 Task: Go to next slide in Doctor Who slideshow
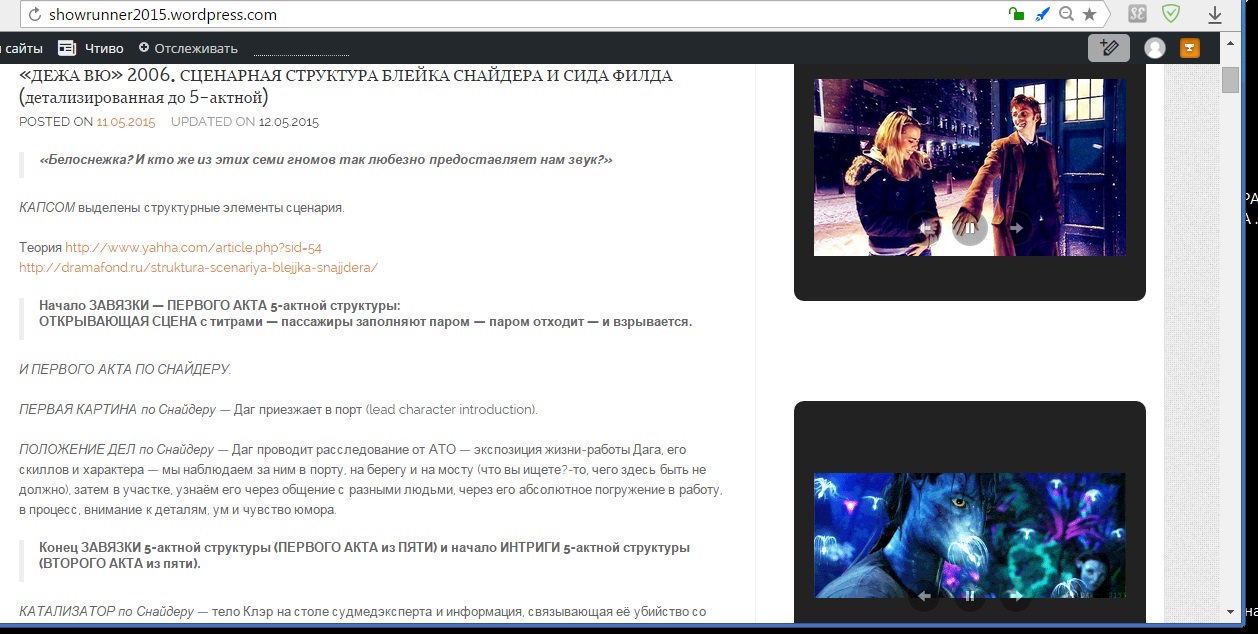pos(1015,228)
